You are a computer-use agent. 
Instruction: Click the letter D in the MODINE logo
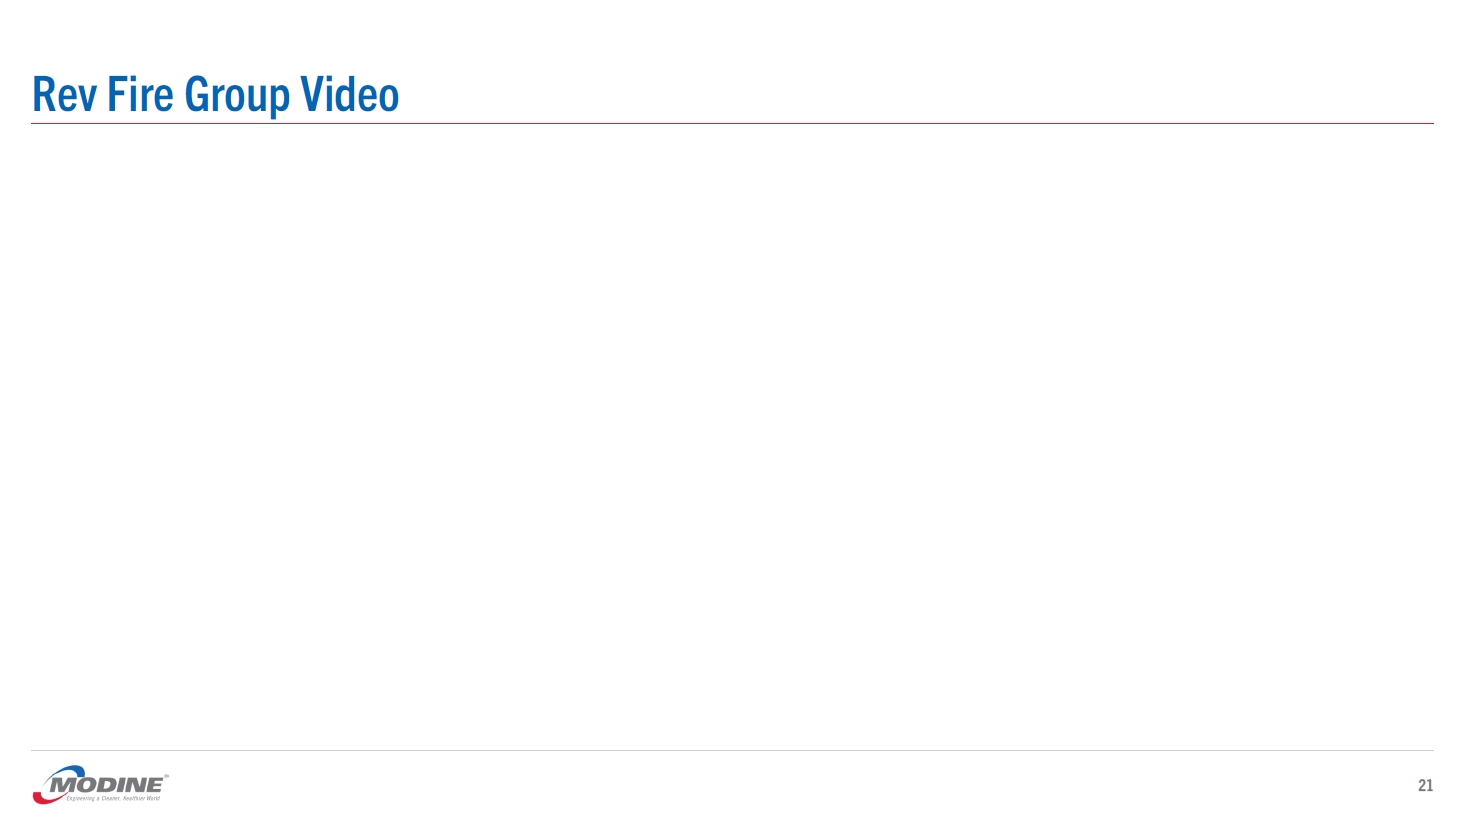[x=102, y=785]
